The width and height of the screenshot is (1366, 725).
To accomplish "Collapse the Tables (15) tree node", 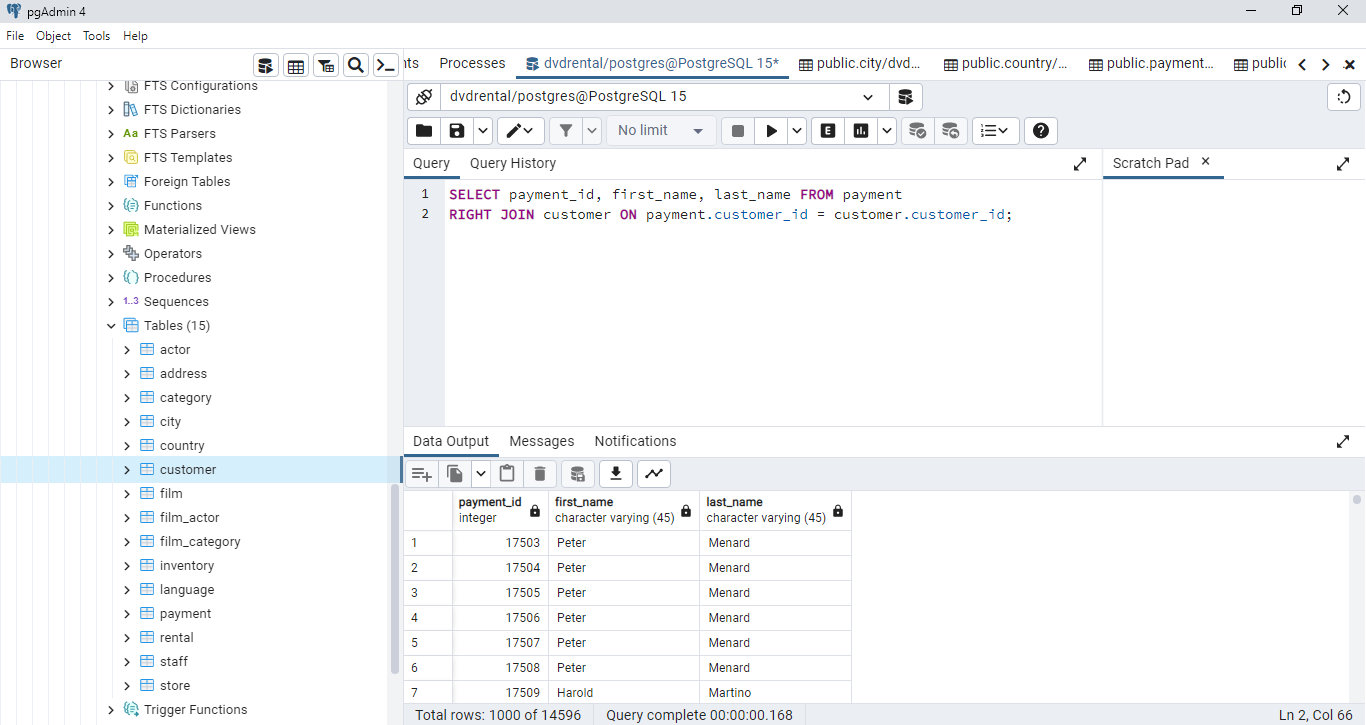I will click(111, 326).
